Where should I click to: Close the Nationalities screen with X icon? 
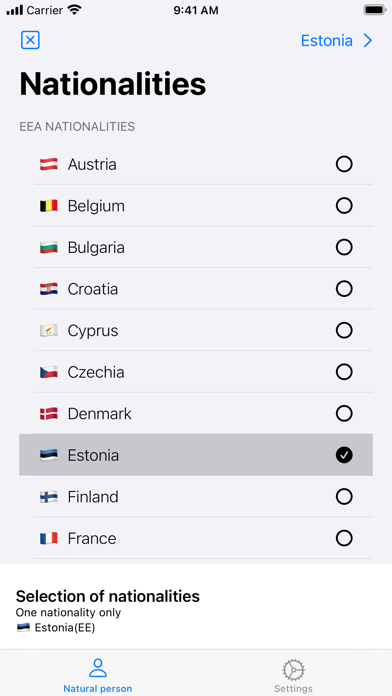30,40
